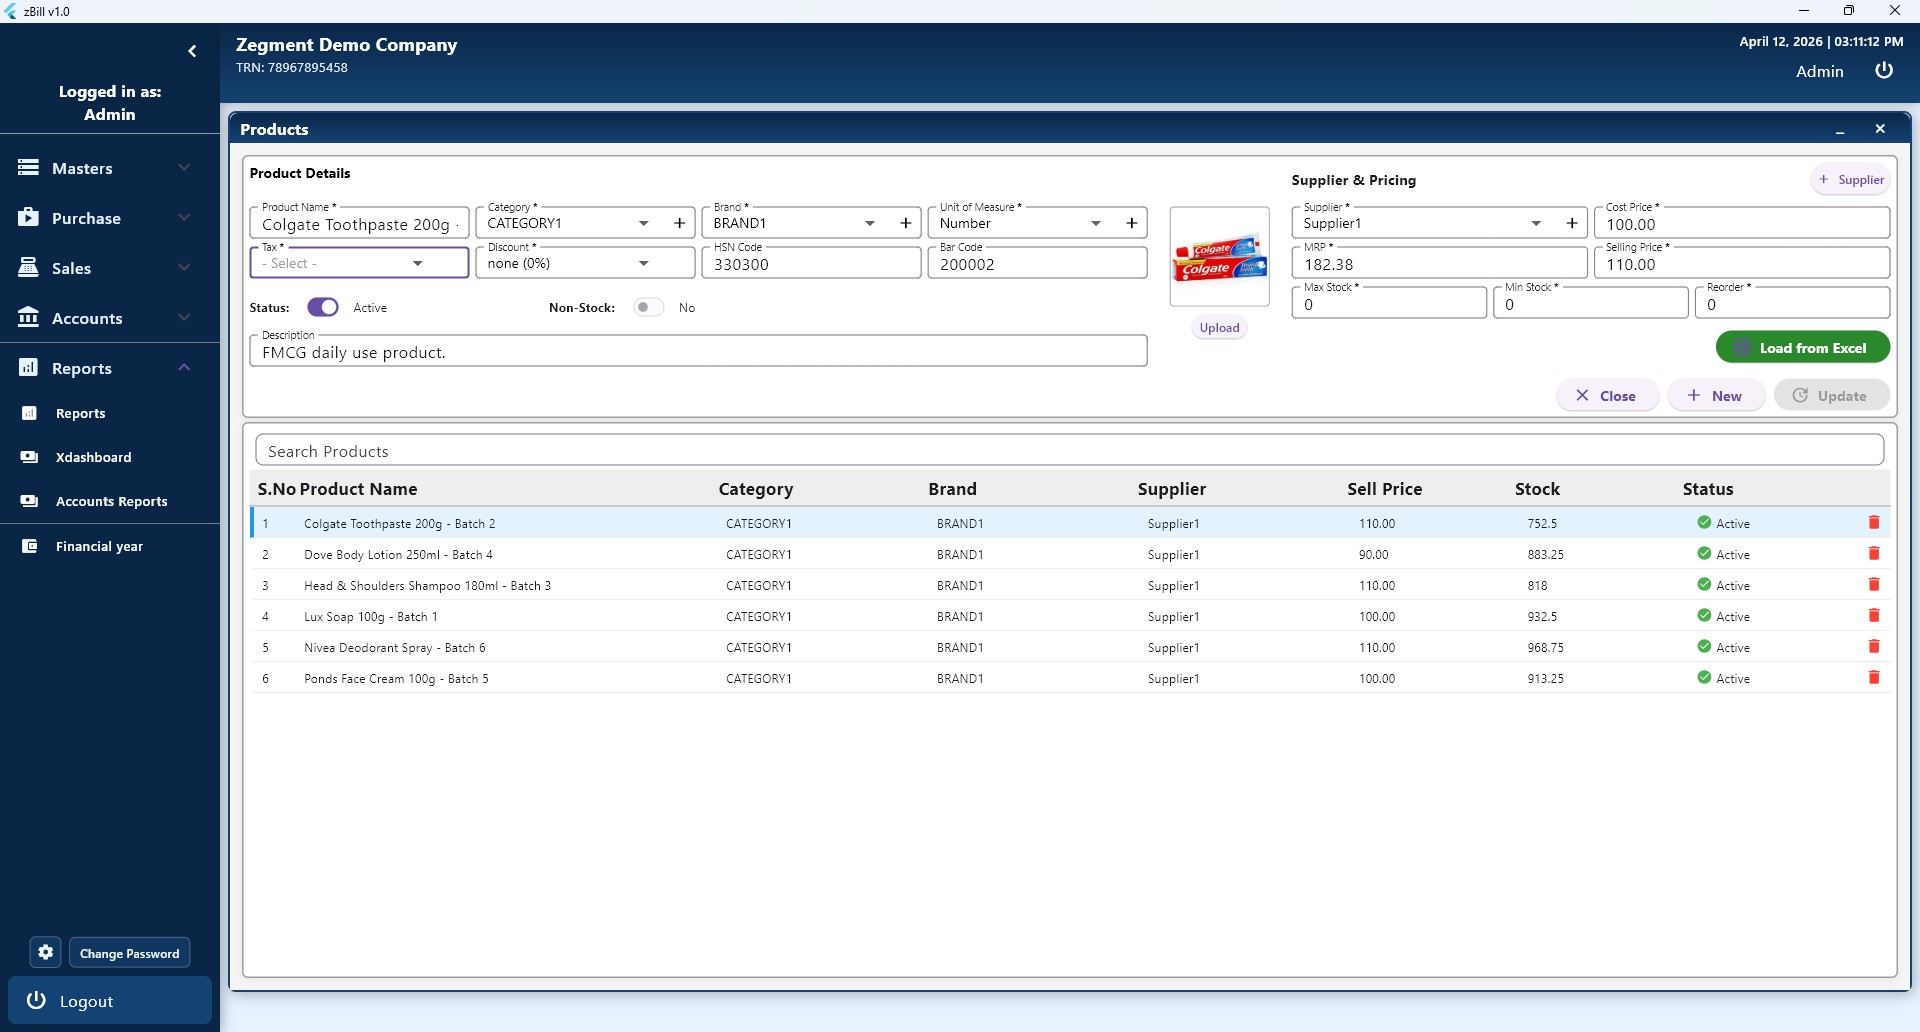
Task: Click the Load from Excel button
Action: (1802, 348)
